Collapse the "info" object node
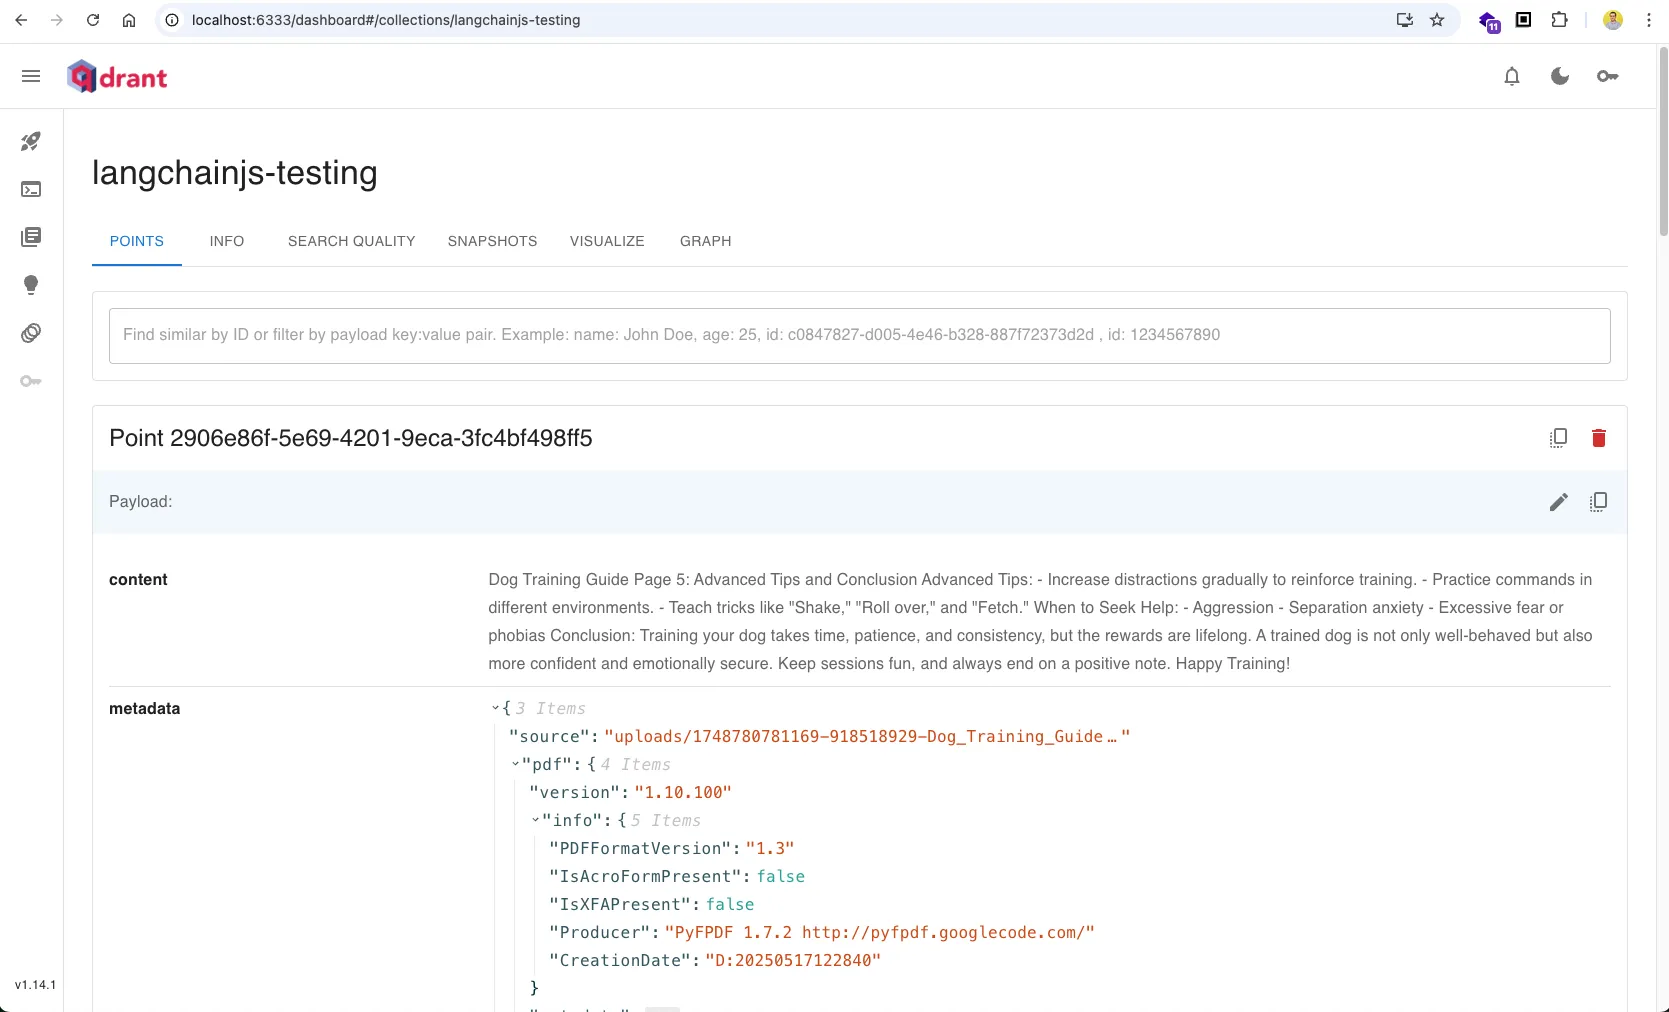Screen dimensions: 1669x1012 [536, 821]
